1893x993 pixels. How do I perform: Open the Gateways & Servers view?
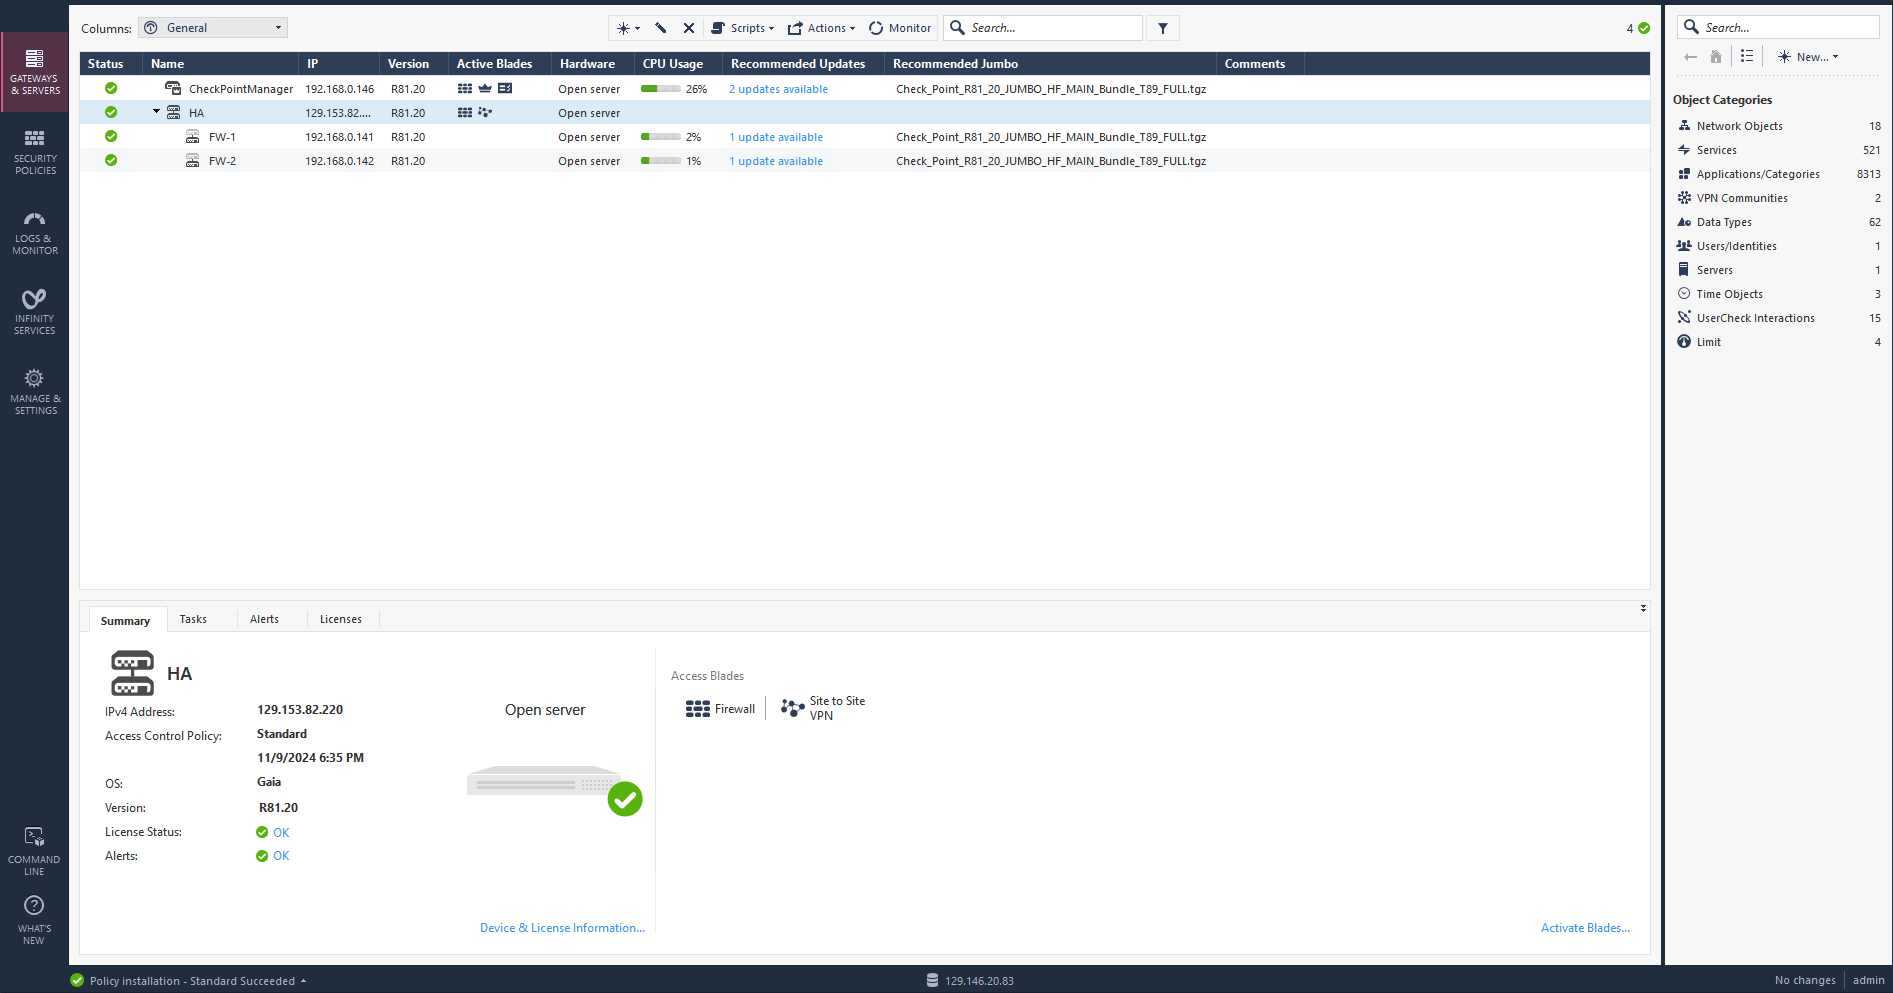(x=35, y=72)
